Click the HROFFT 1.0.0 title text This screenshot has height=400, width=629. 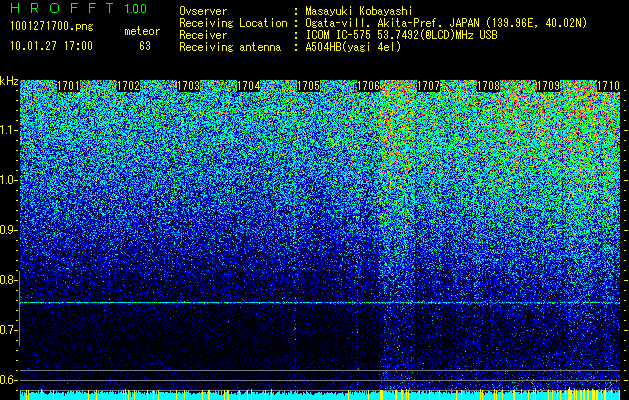pos(78,8)
